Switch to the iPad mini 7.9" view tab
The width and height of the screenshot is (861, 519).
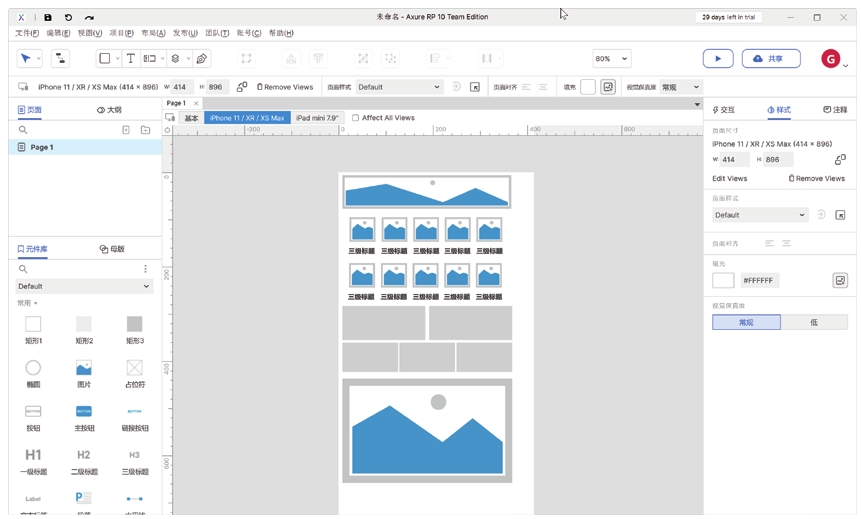316,118
